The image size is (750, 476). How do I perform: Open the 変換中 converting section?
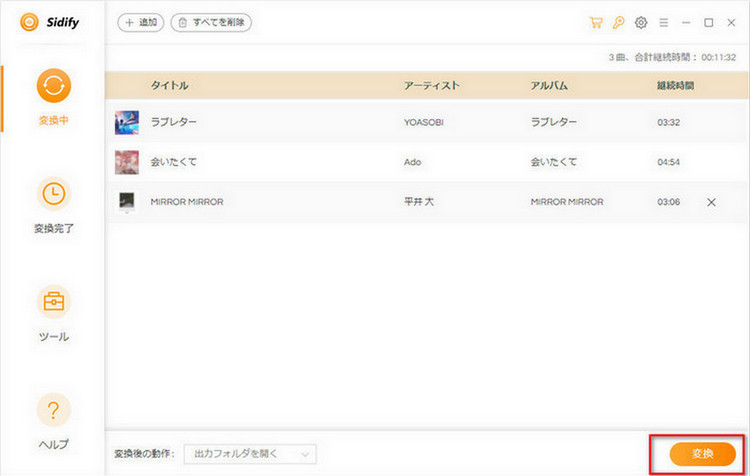pos(54,98)
